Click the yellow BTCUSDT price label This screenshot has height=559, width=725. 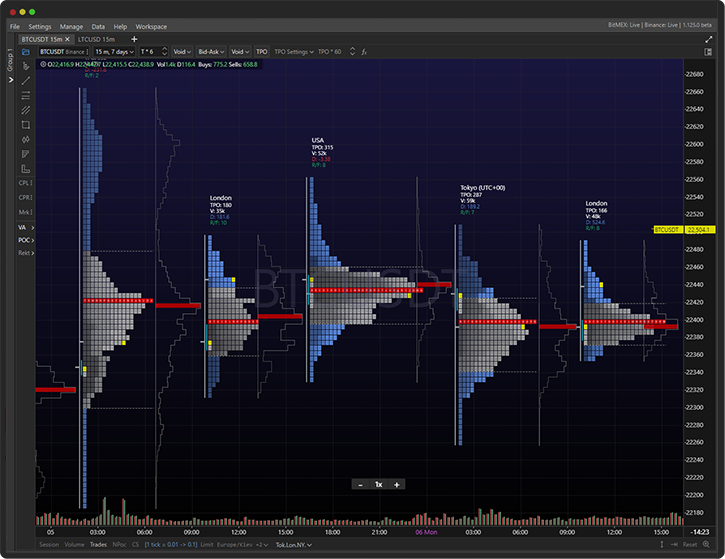(x=668, y=230)
